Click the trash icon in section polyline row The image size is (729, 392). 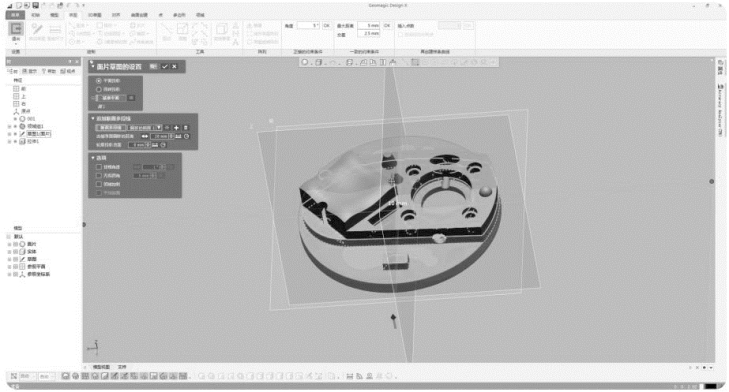186,127
